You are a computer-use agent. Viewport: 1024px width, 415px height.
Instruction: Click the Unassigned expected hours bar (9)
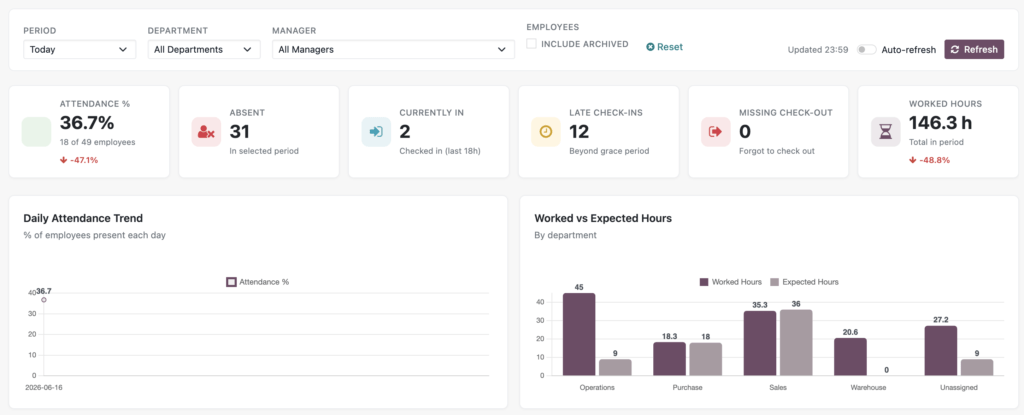pyautogui.click(x=977, y=367)
